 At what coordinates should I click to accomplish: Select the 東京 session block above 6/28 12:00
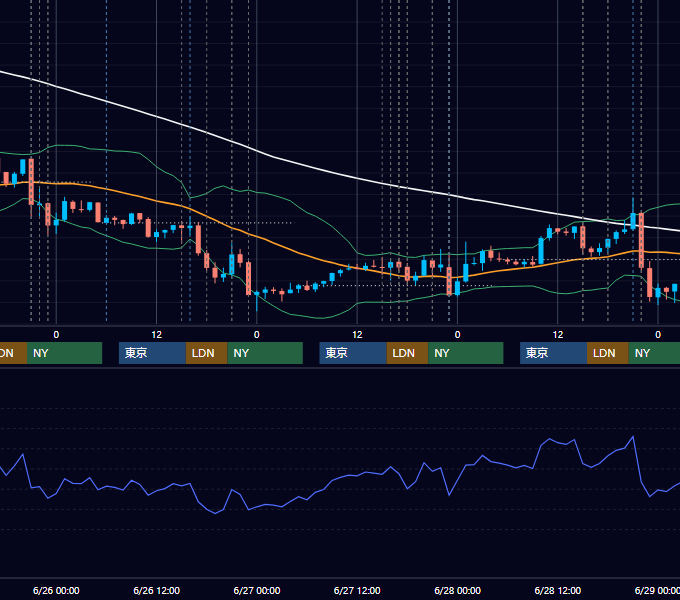(x=554, y=353)
